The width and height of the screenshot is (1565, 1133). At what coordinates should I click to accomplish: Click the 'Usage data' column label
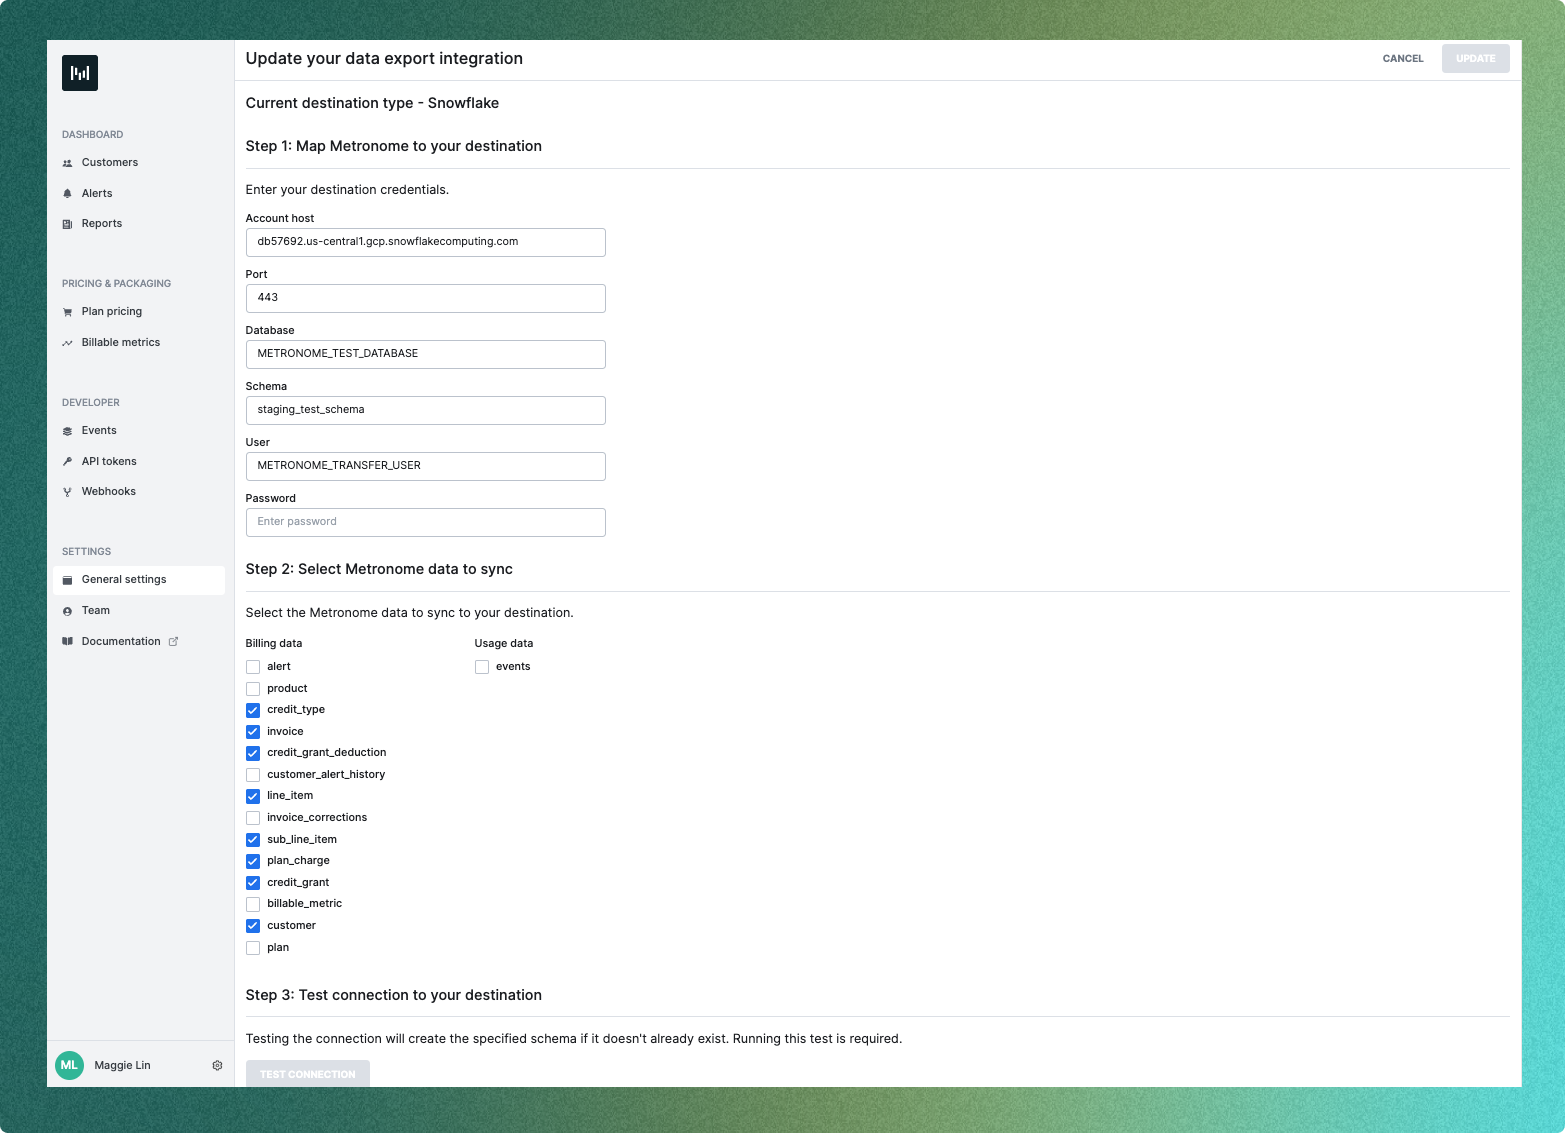point(504,644)
